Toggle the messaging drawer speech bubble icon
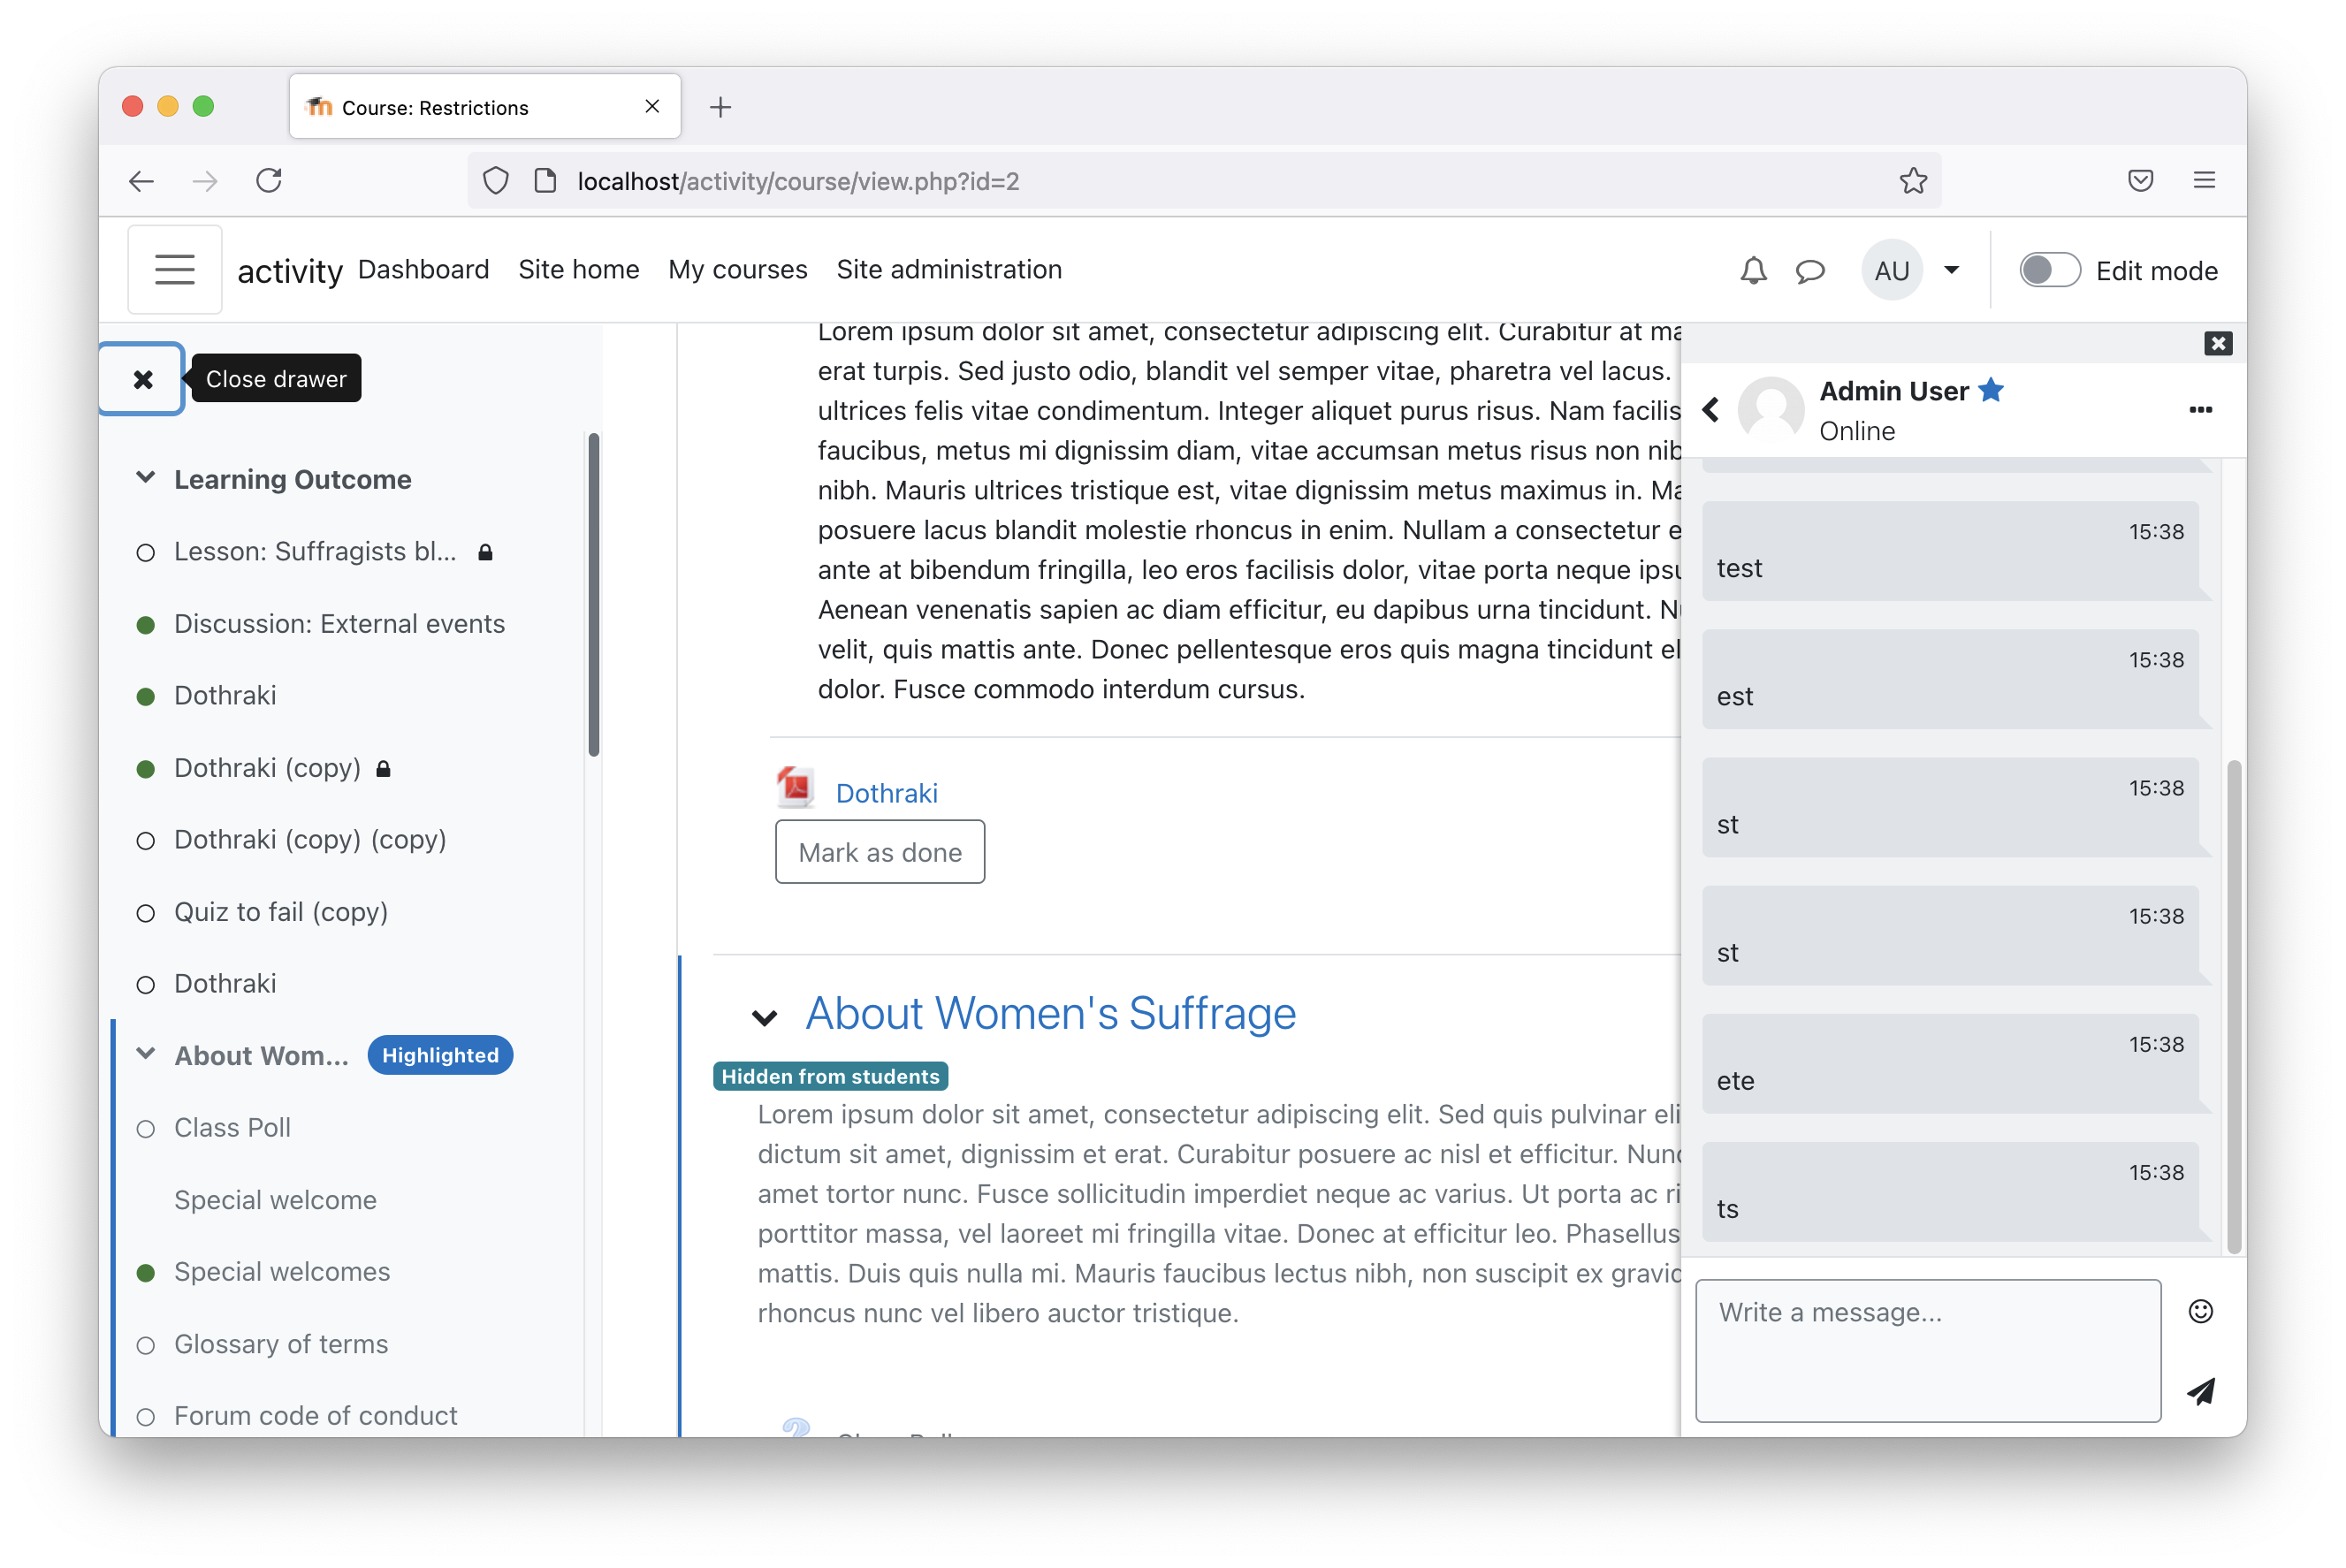The width and height of the screenshot is (2346, 1568). (x=1810, y=271)
